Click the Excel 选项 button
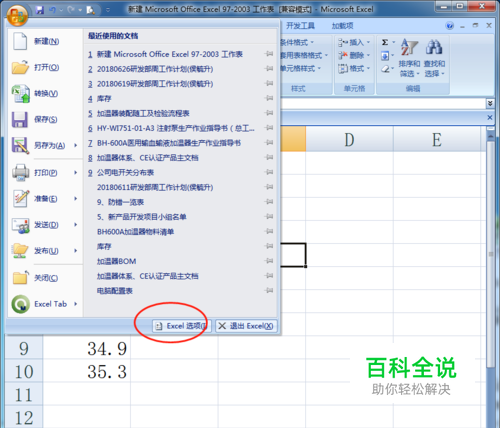Screen dimensions: 500x428 182,326
